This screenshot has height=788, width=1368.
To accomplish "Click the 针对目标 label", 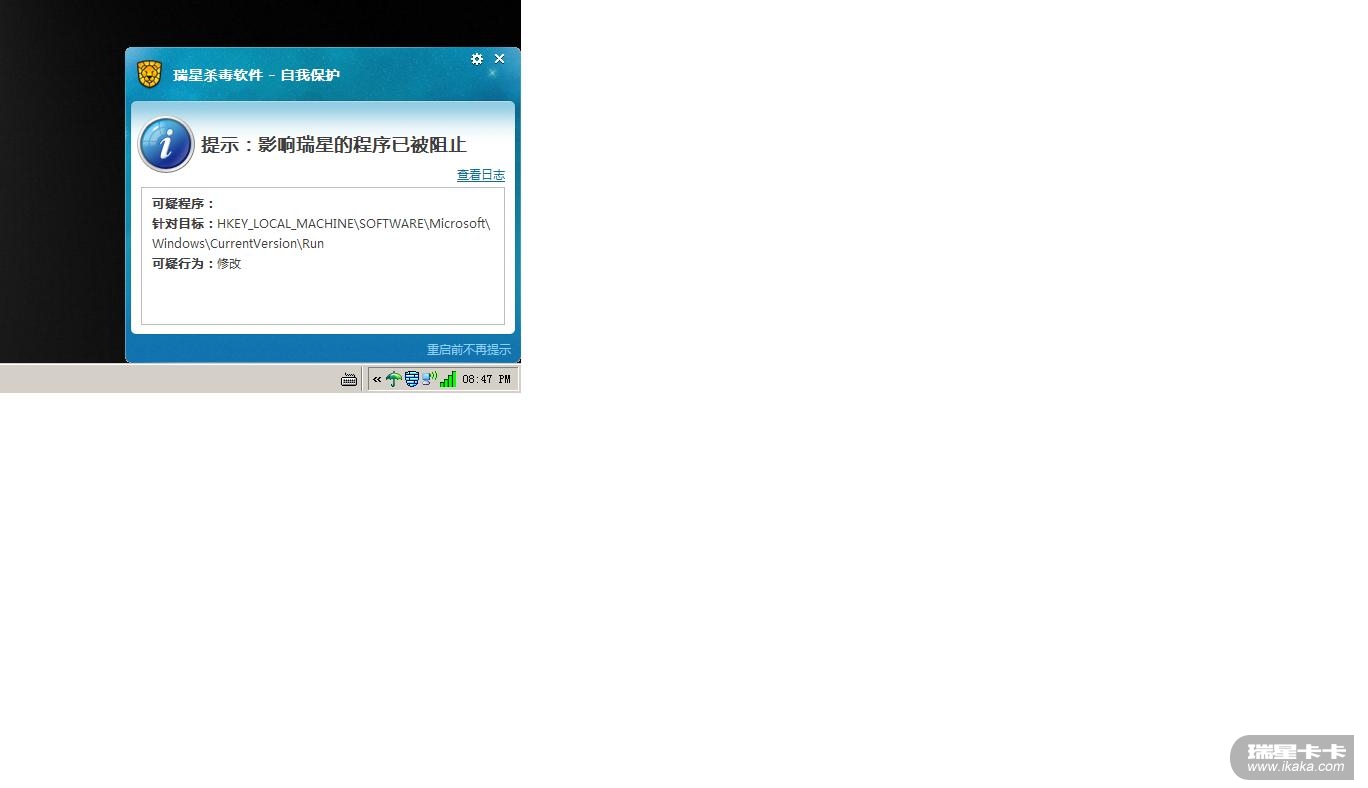I will (x=184, y=224).
